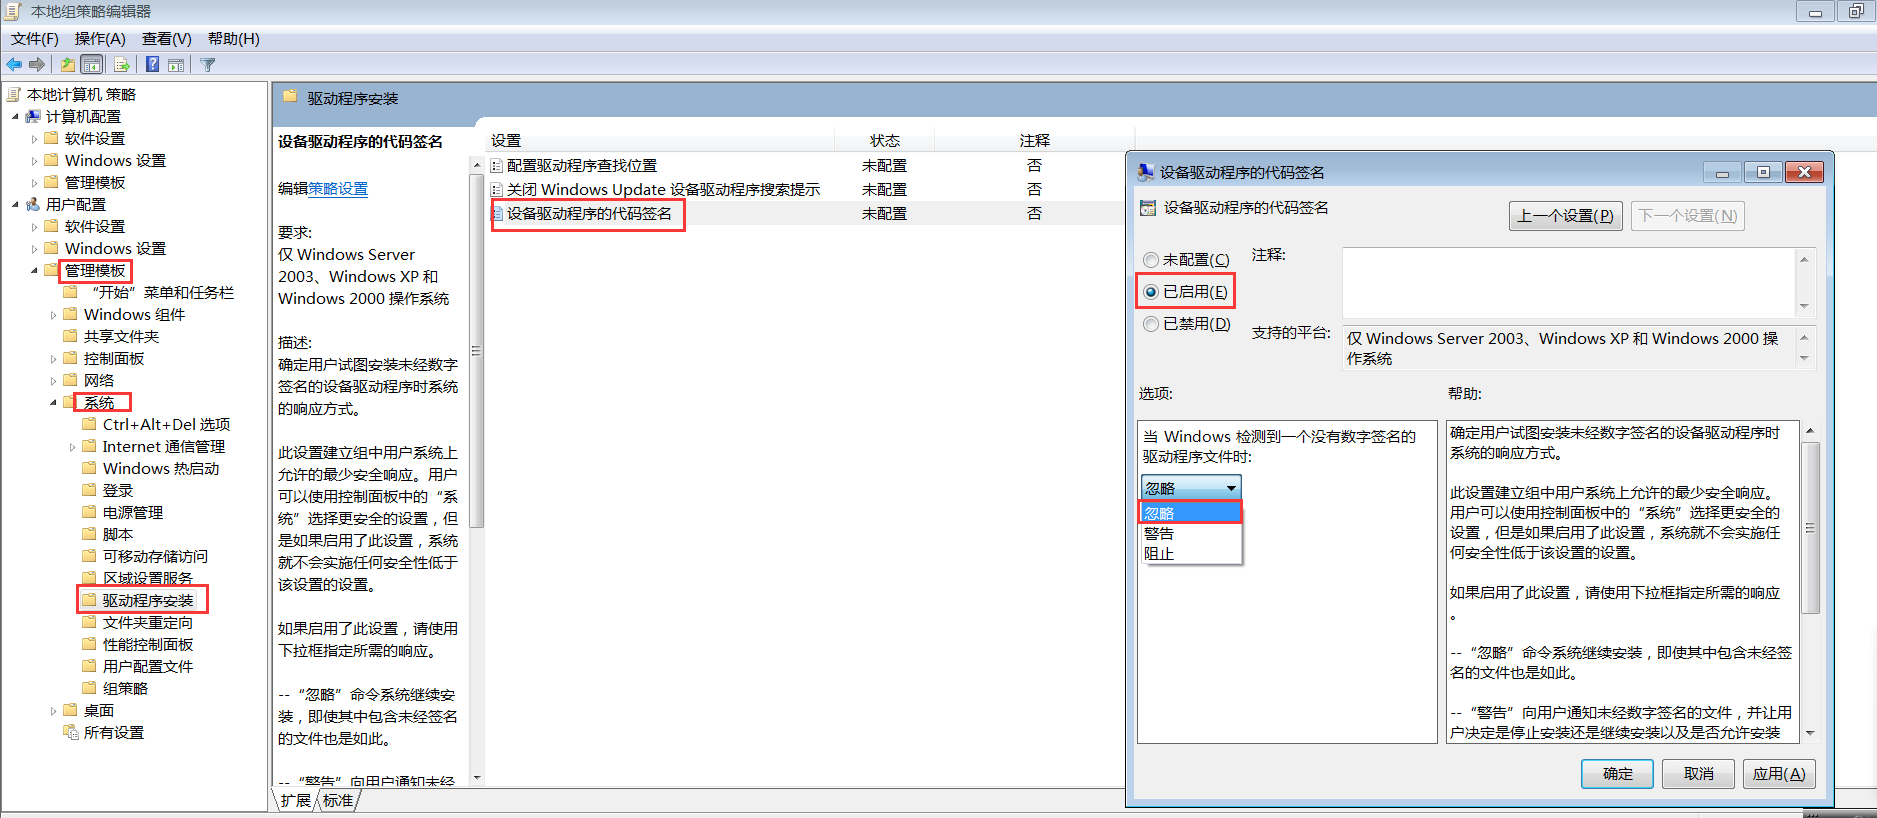Select the 已启用(E) radio button
This screenshot has width=1877, height=818.
(x=1151, y=292)
